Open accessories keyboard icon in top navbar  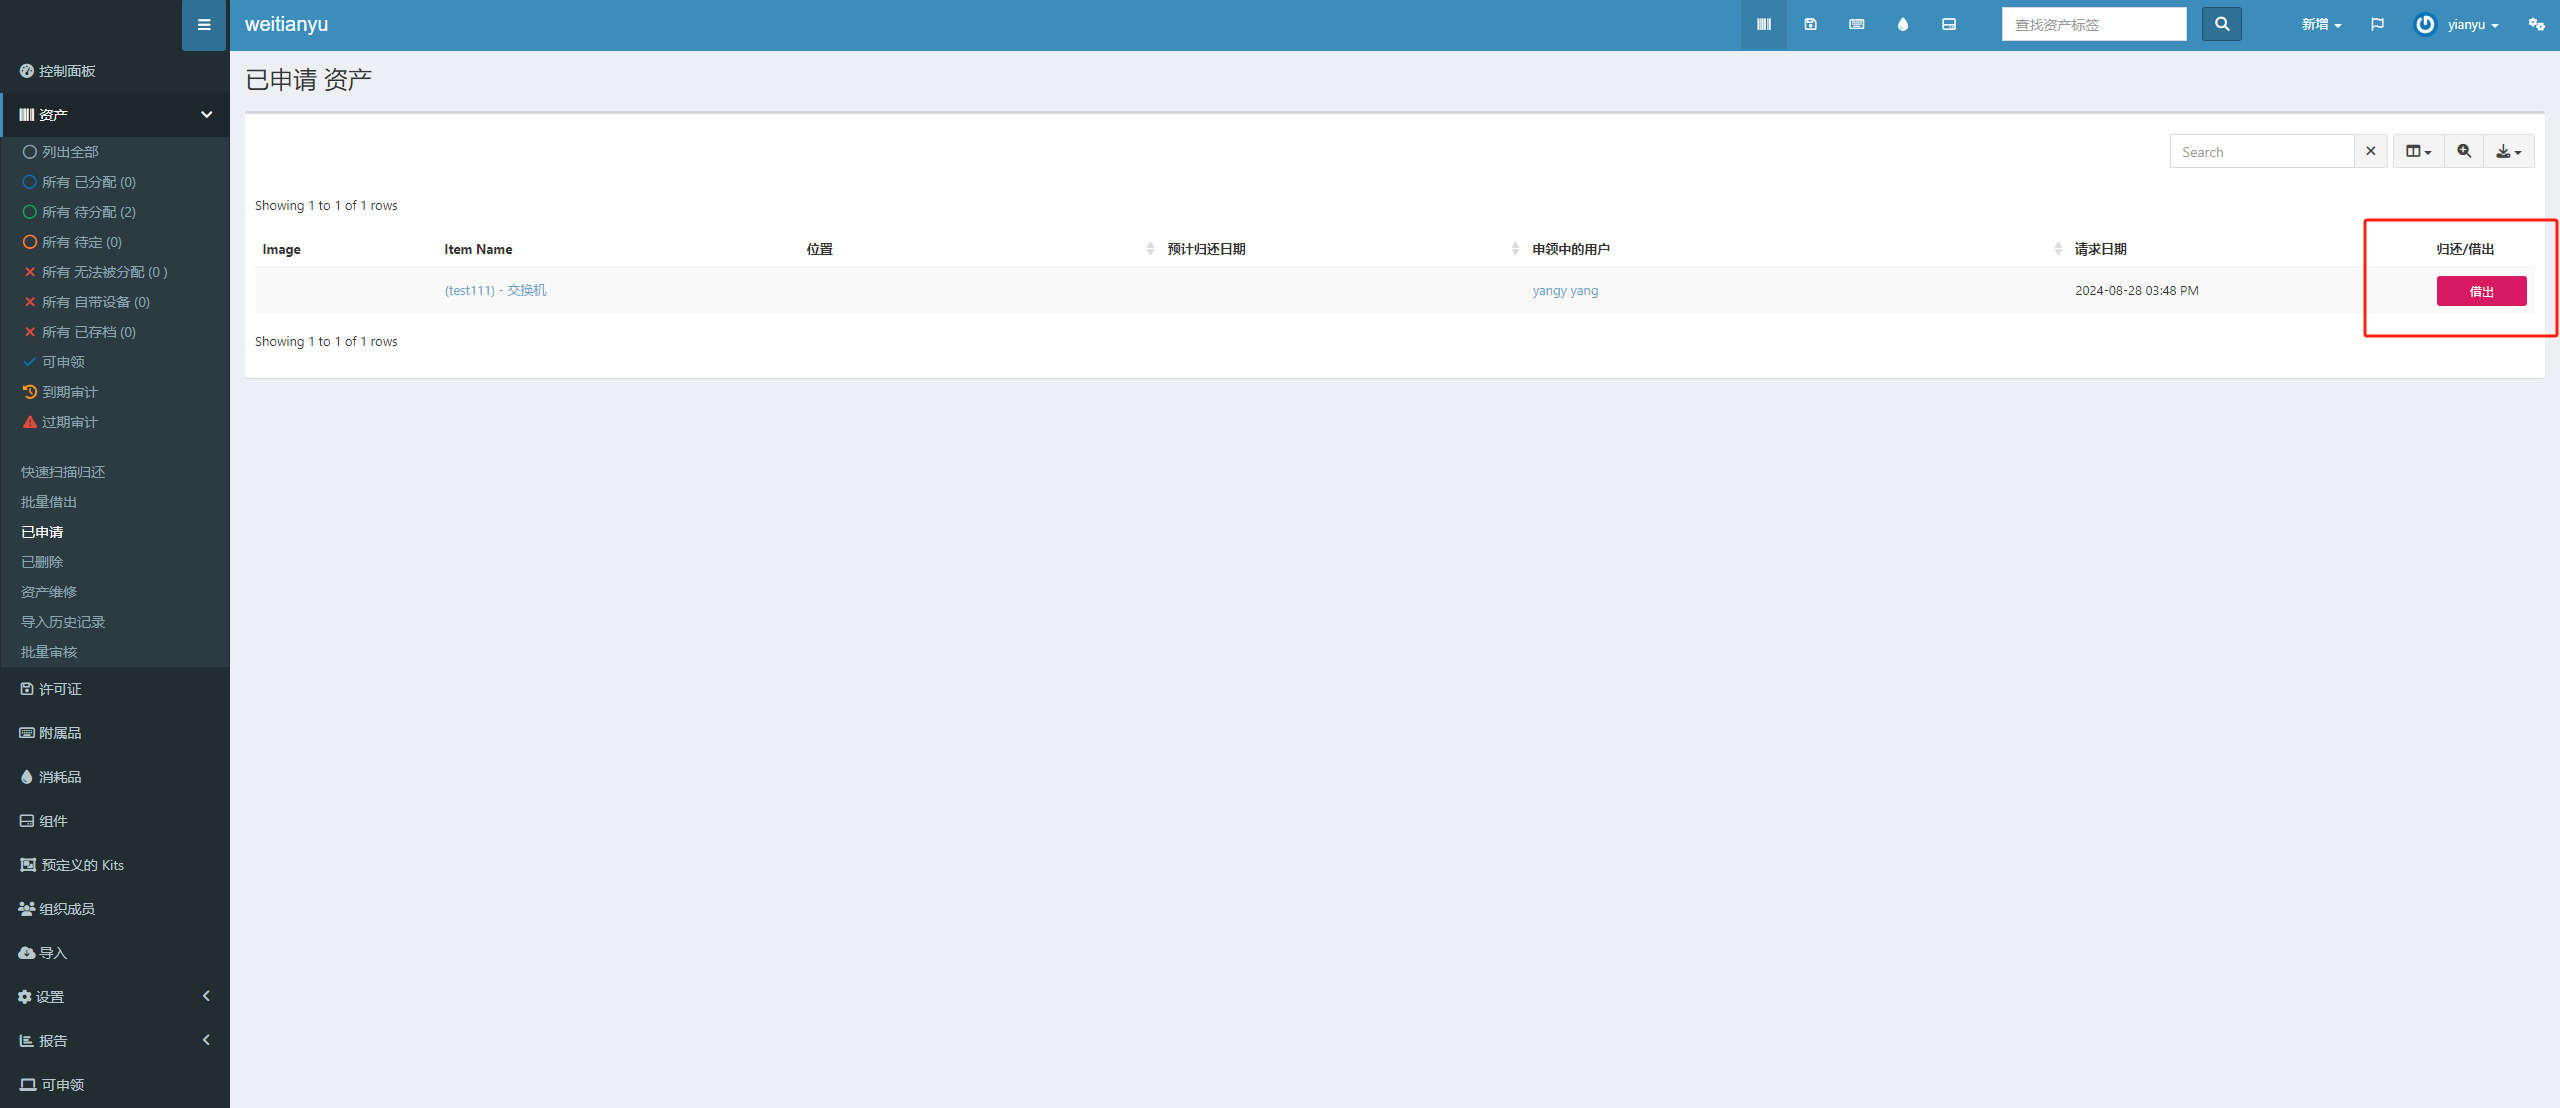[x=1856, y=25]
